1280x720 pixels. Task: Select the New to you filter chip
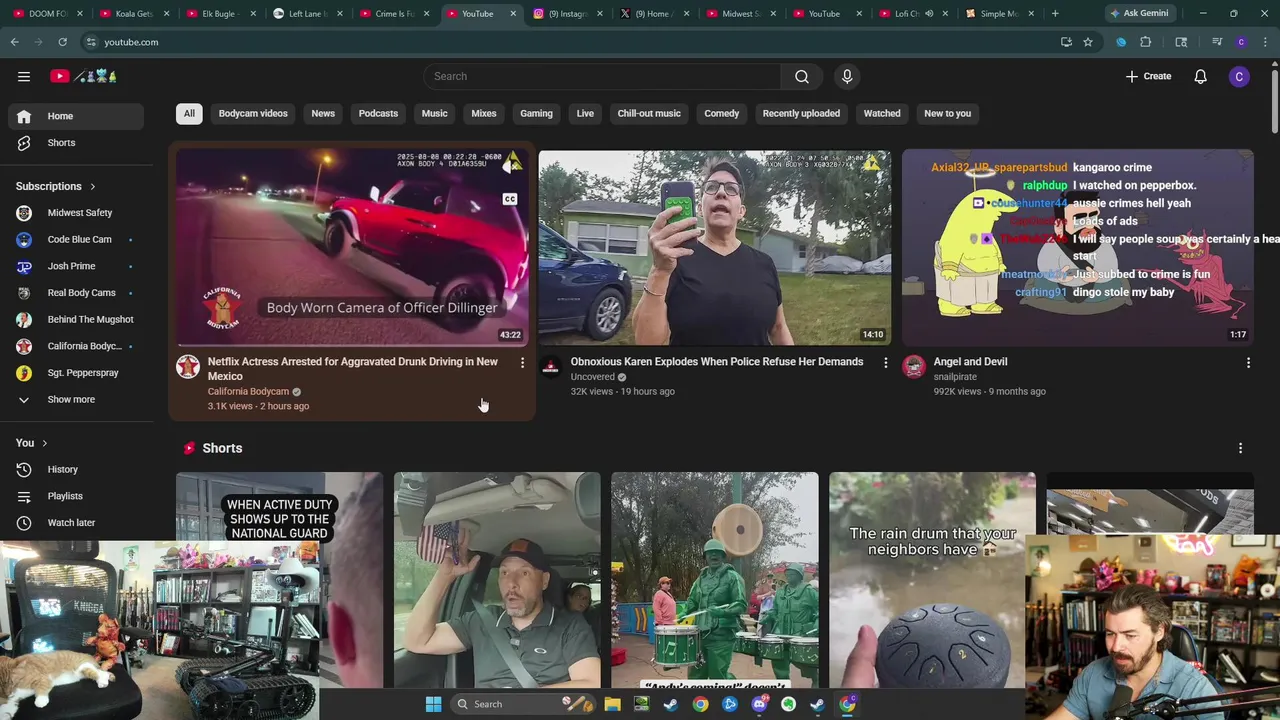tap(947, 113)
